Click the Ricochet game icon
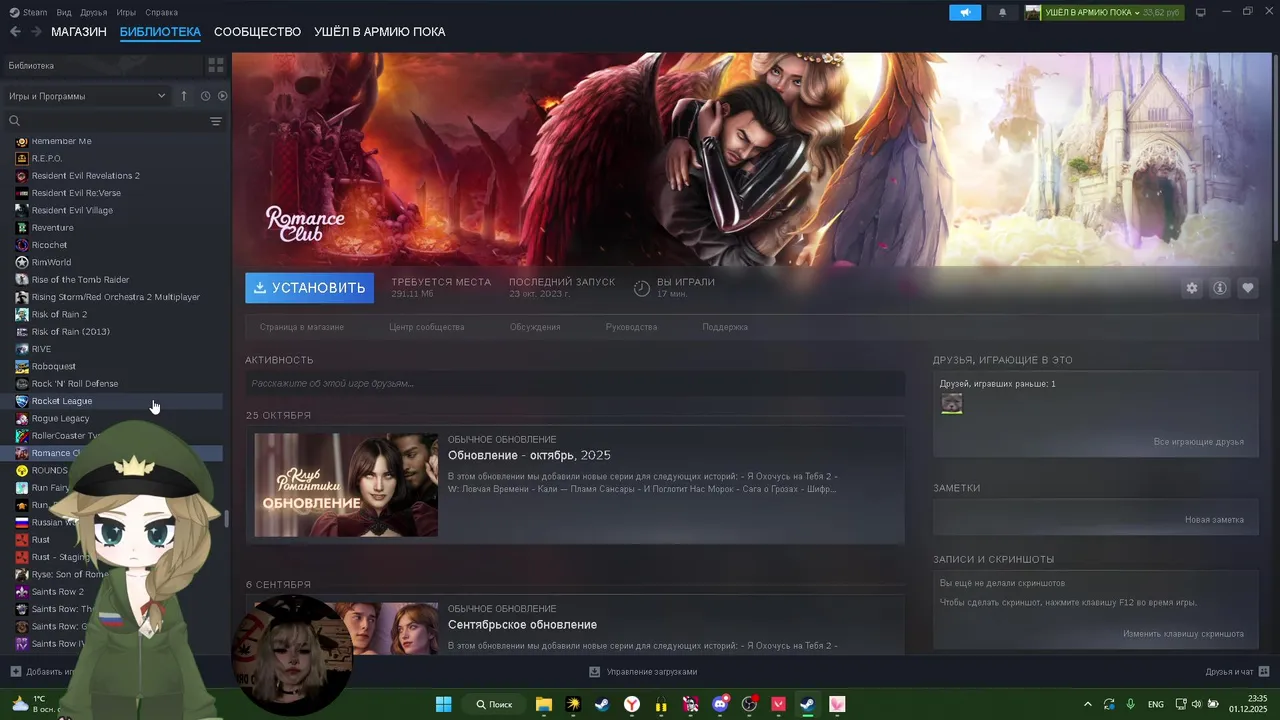The image size is (1280, 720). (22, 245)
